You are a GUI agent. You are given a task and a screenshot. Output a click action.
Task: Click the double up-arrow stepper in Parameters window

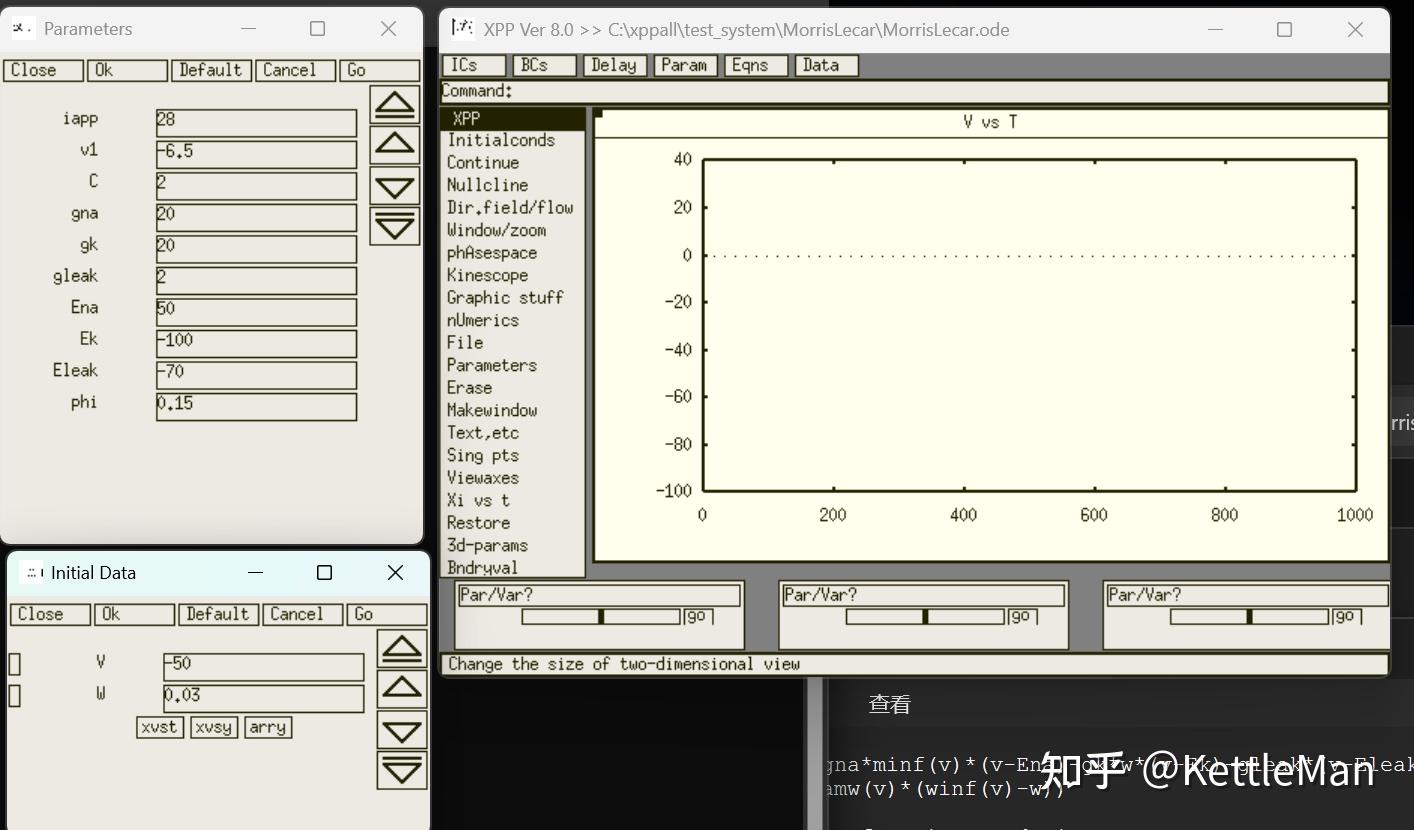[x=395, y=103]
